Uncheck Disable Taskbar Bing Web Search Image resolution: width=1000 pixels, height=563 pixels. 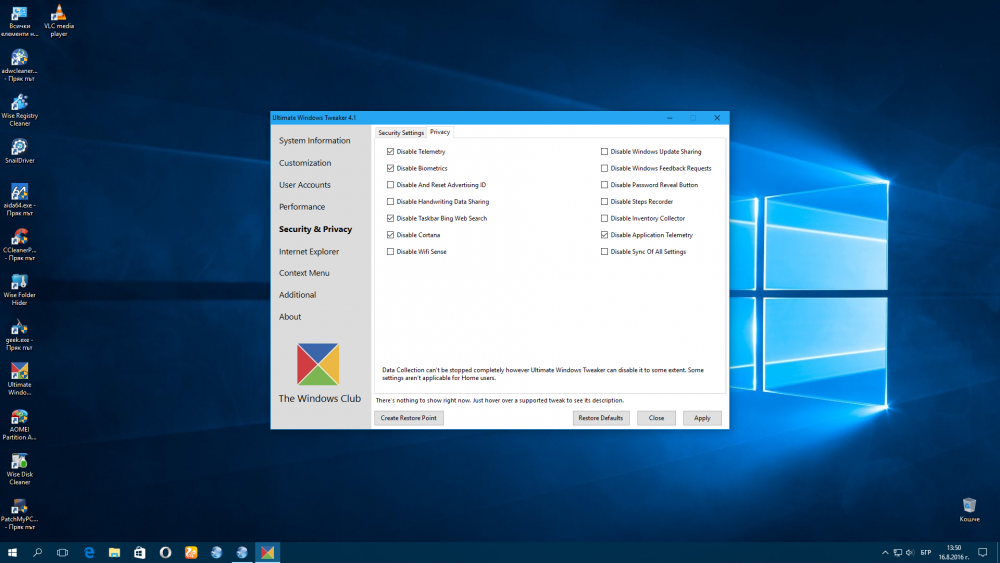tap(390, 218)
